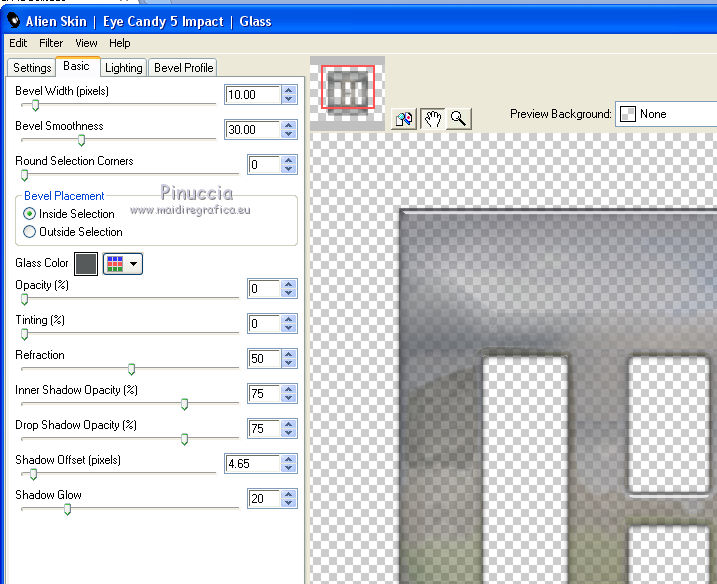
Task: Increase Inner Shadow Opacity with up arrow
Action: click(289, 389)
